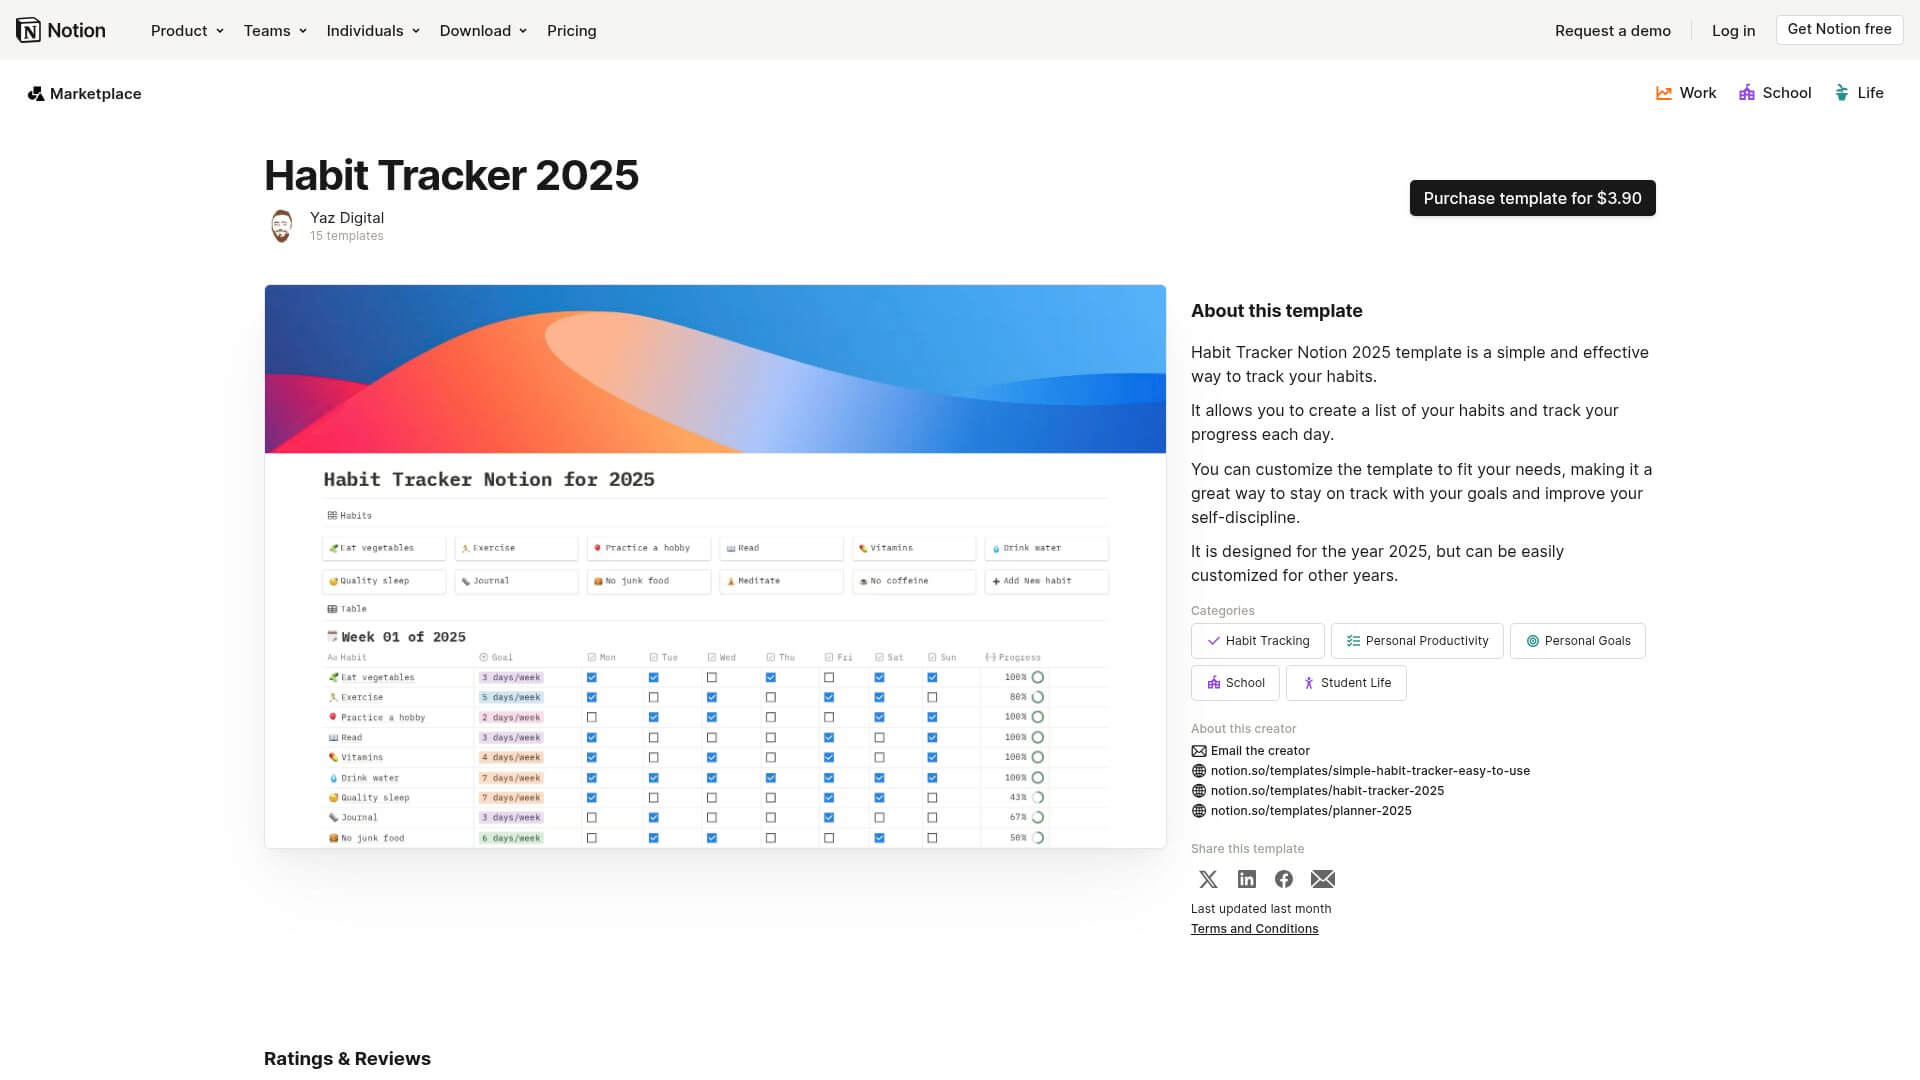Open the Pricing menu item
The width and height of the screenshot is (1920, 1080).
tap(571, 30)
